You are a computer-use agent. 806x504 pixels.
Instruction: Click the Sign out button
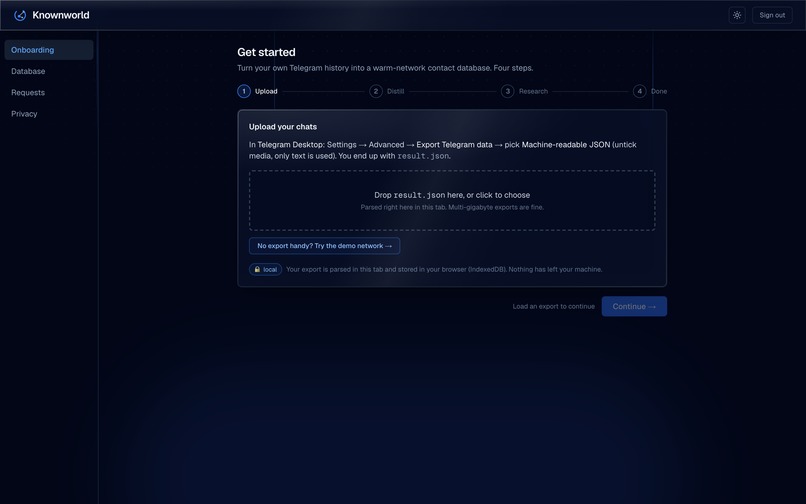click(772, 15)
